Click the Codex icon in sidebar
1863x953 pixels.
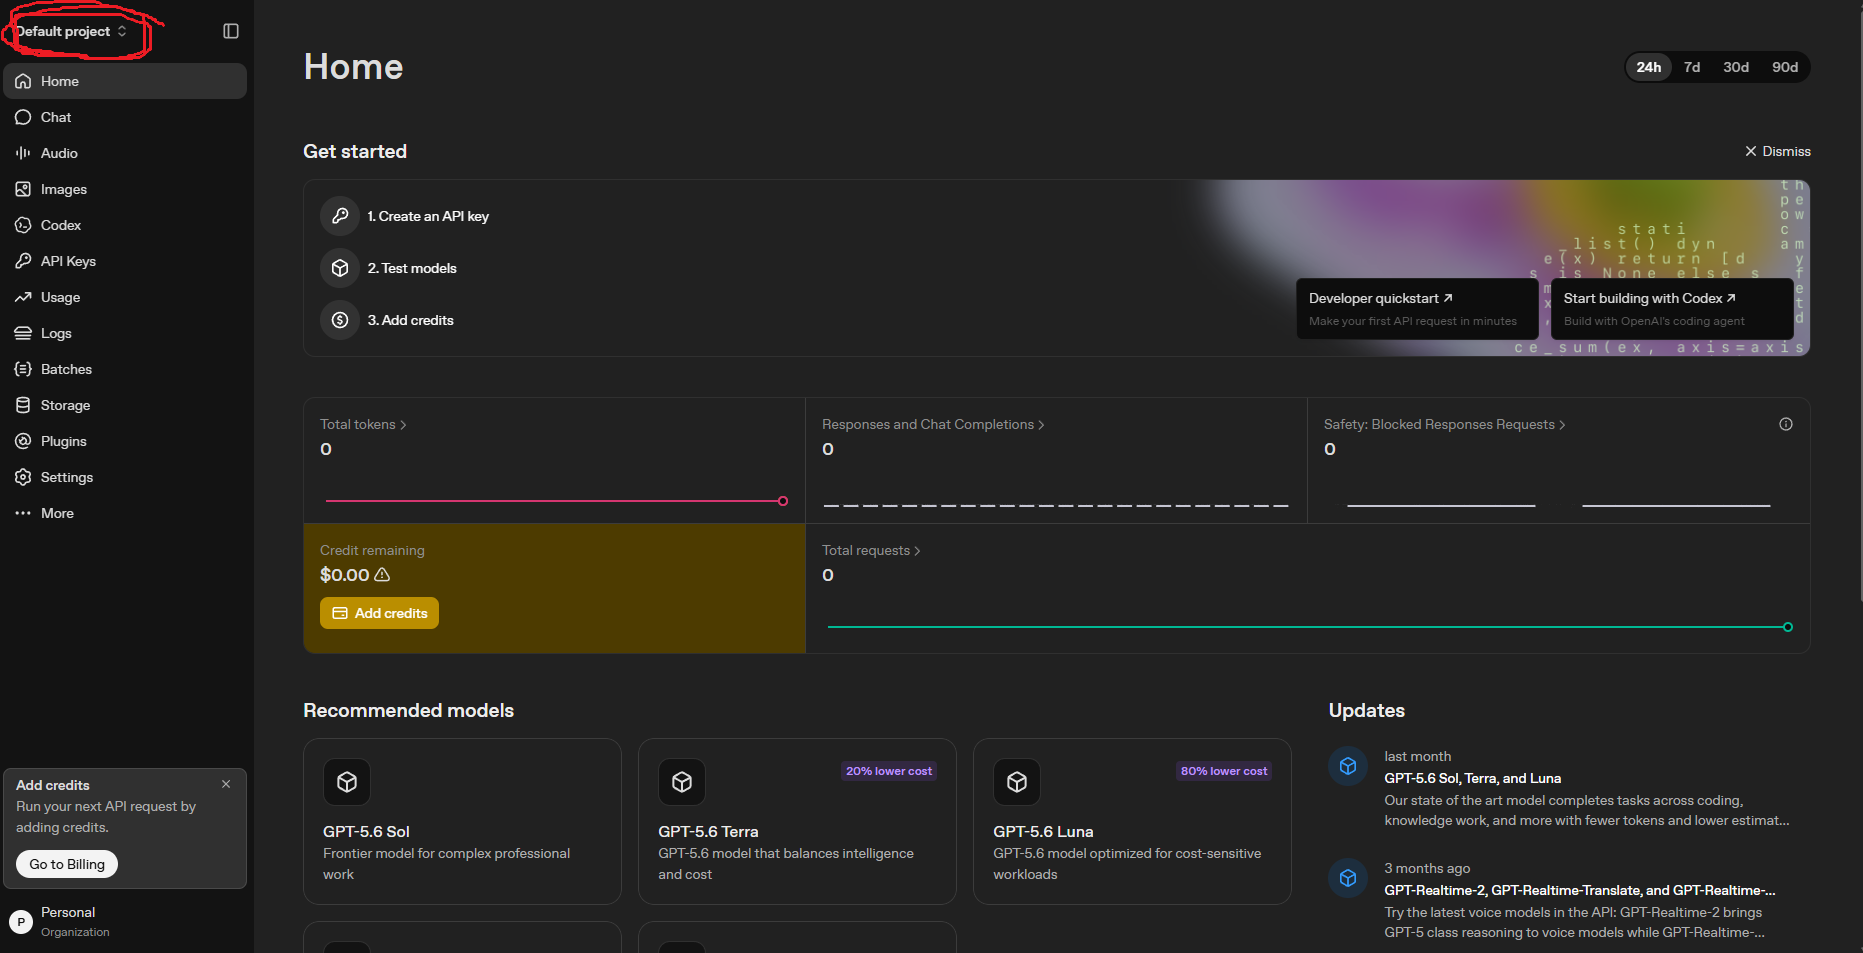coord(23,225)
